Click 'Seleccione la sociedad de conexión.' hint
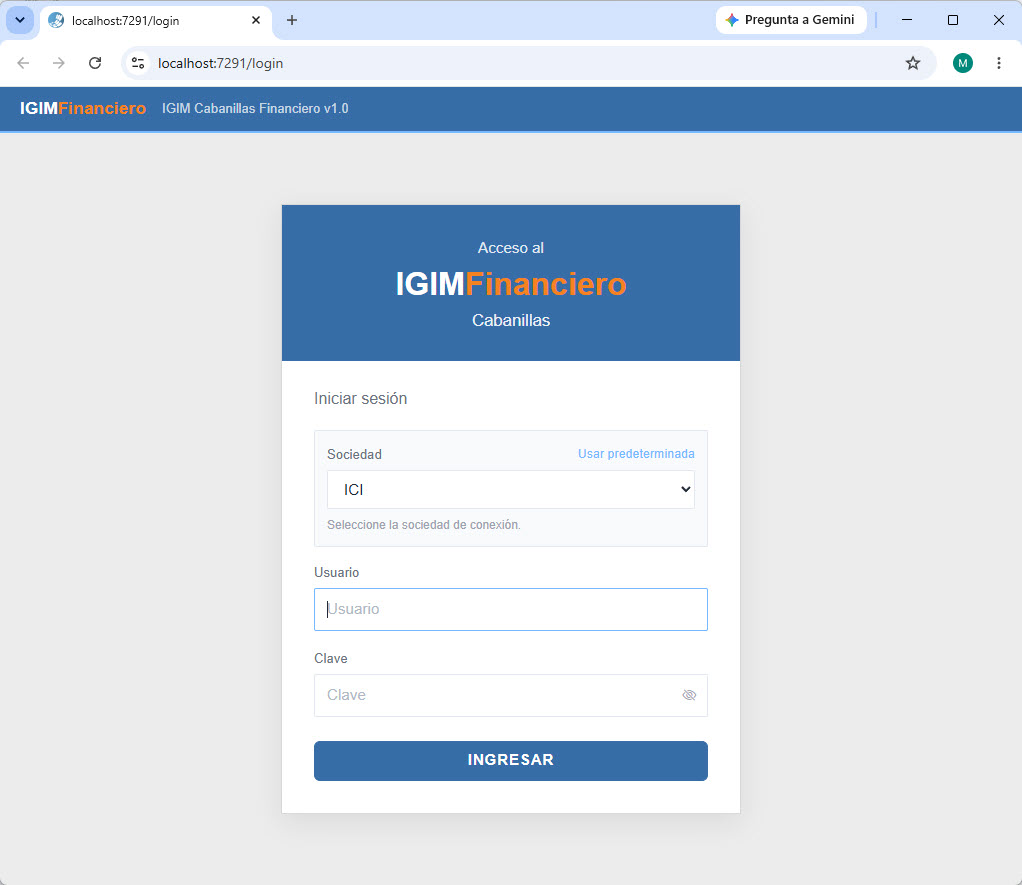This screenshot has width=1022, height=885. (x=424, y=525)
